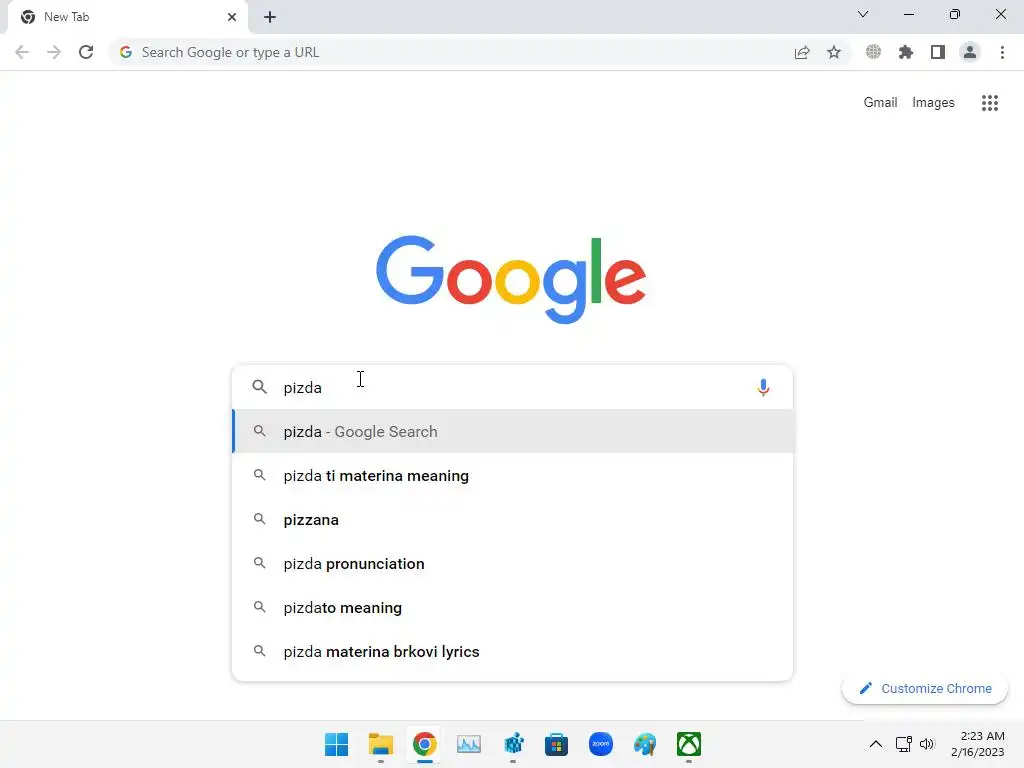Click the volume speaker icon in tray
Viewport: 1024px width, 768px height.
click(927, 744)
